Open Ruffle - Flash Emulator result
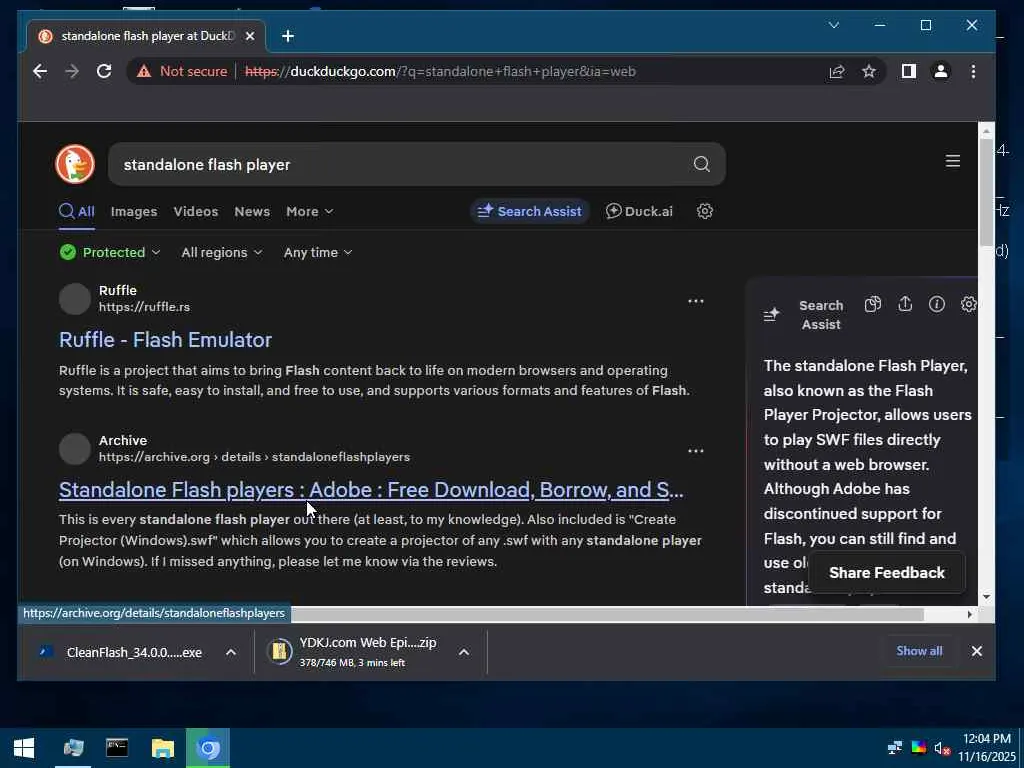 (x=165, y=340)
